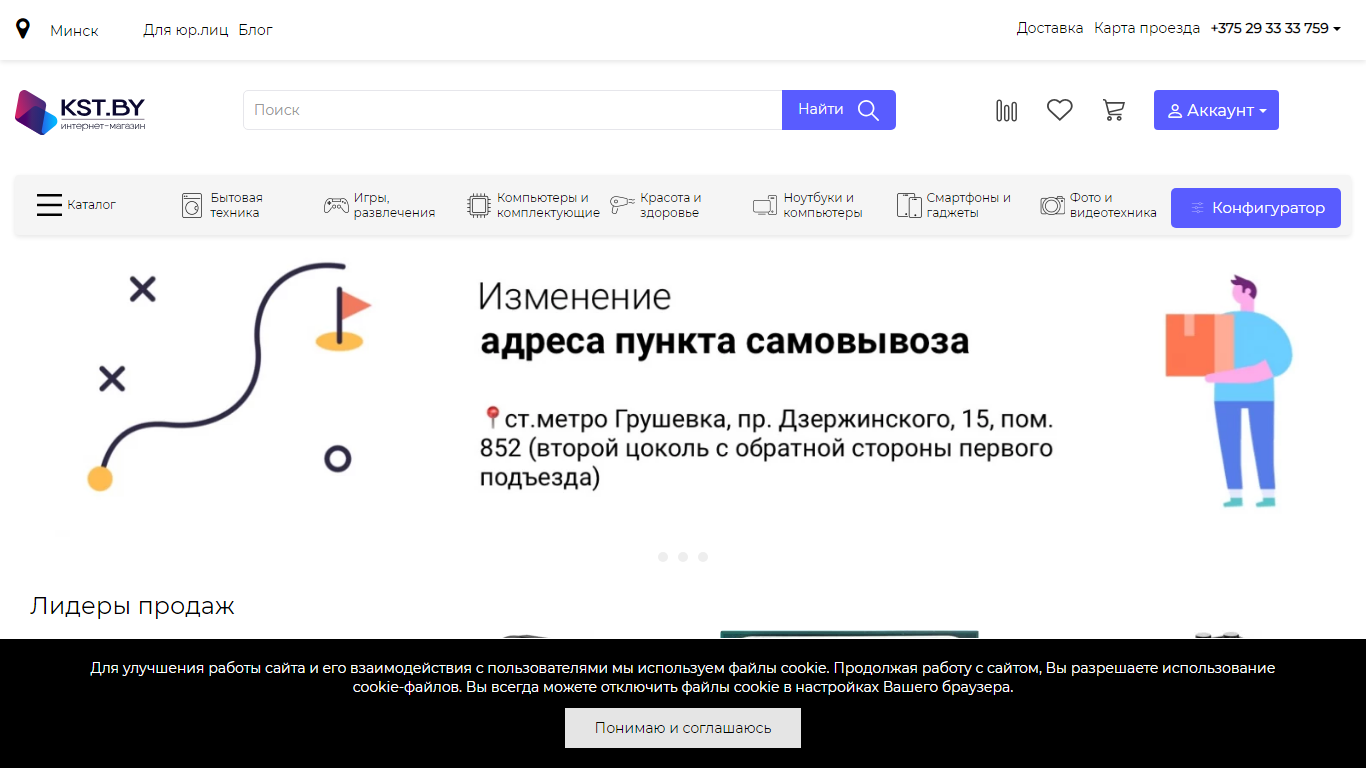Image resolution: width=1366 pixels, height=768 pixels.
Task: Open the Блог link
Action: point(255,30)
